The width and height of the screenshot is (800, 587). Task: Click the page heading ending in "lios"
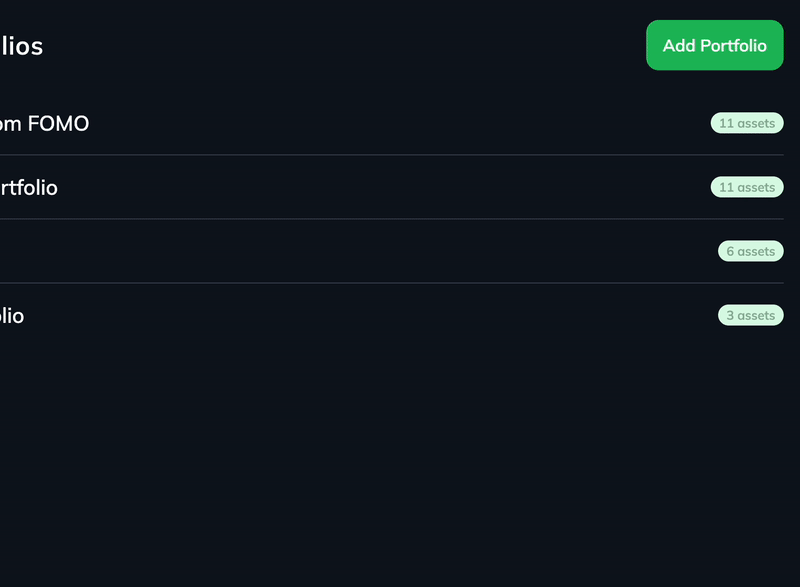click(x=21, y=46)
